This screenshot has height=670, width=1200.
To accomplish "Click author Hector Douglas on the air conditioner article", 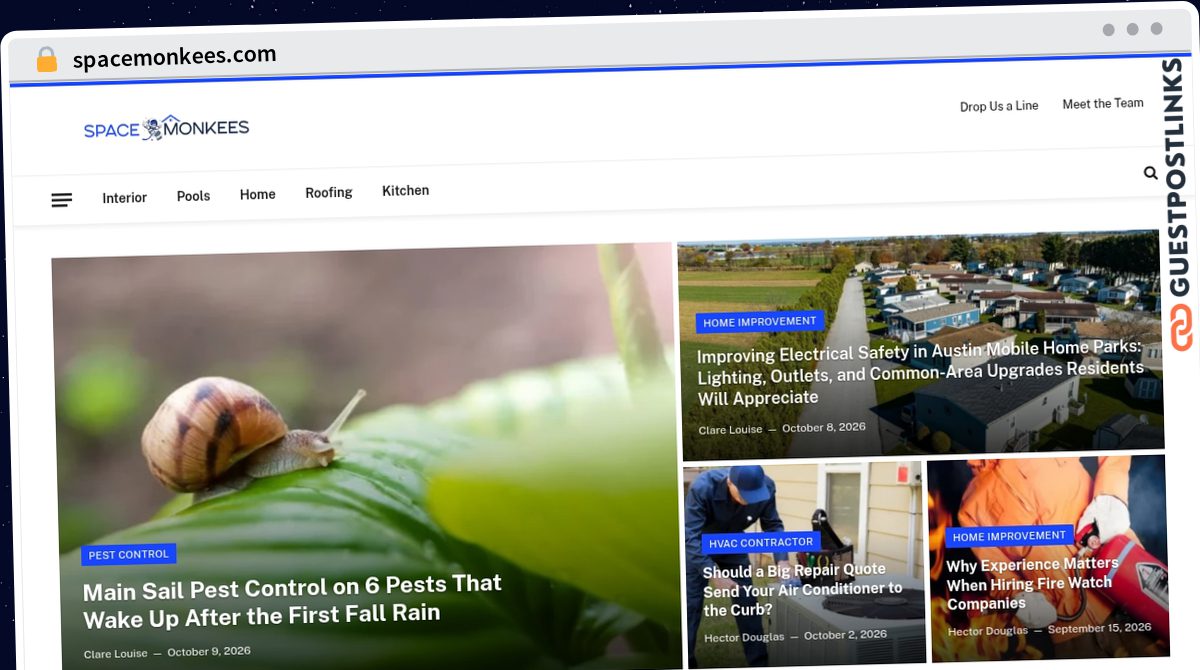I will point(745,637).
